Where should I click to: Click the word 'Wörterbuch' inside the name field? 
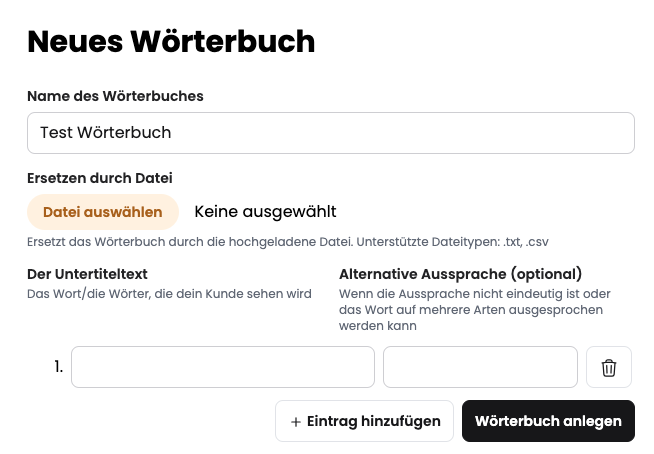tap(124, 133)
